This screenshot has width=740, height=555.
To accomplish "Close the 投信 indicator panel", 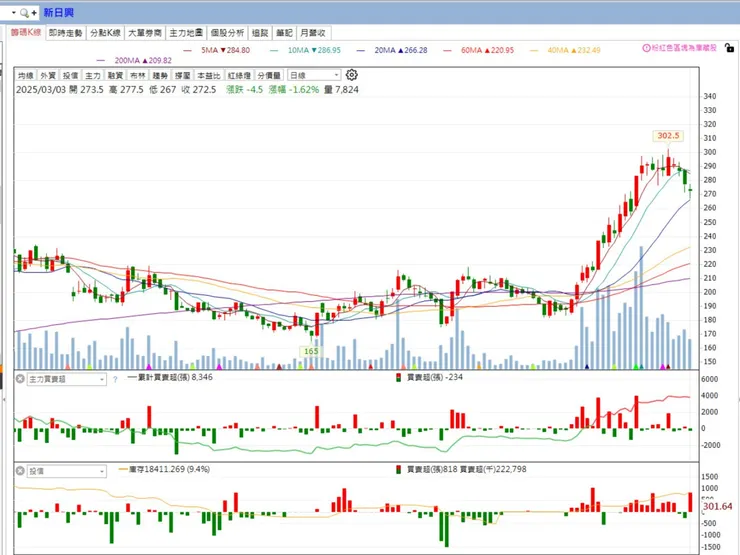I will click(x=19, y=470).
